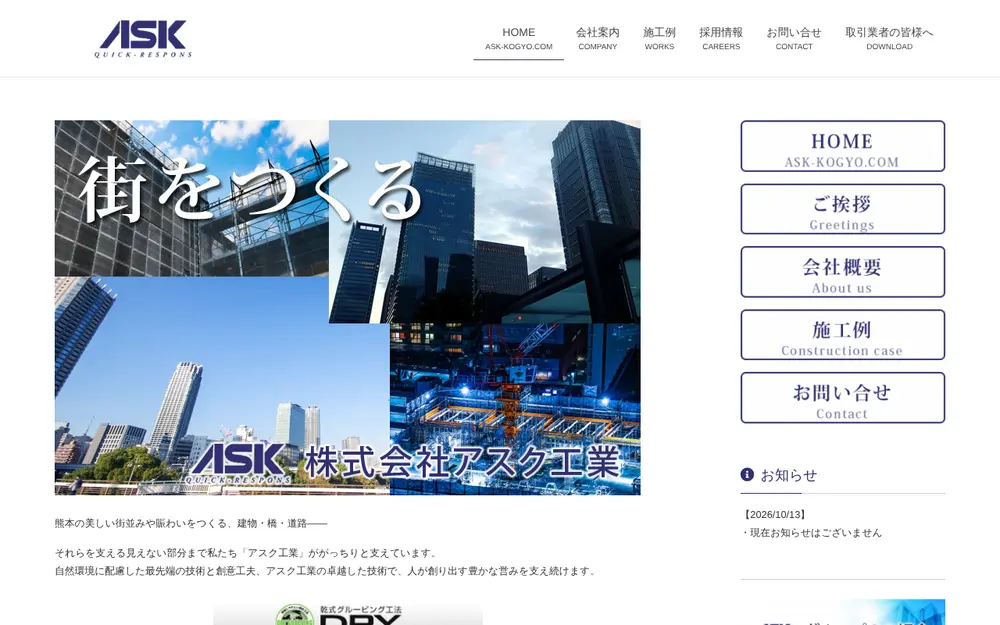Go to 施工例 WORKS menu item
Viewport: 1000px width, 625px height.
659,38
